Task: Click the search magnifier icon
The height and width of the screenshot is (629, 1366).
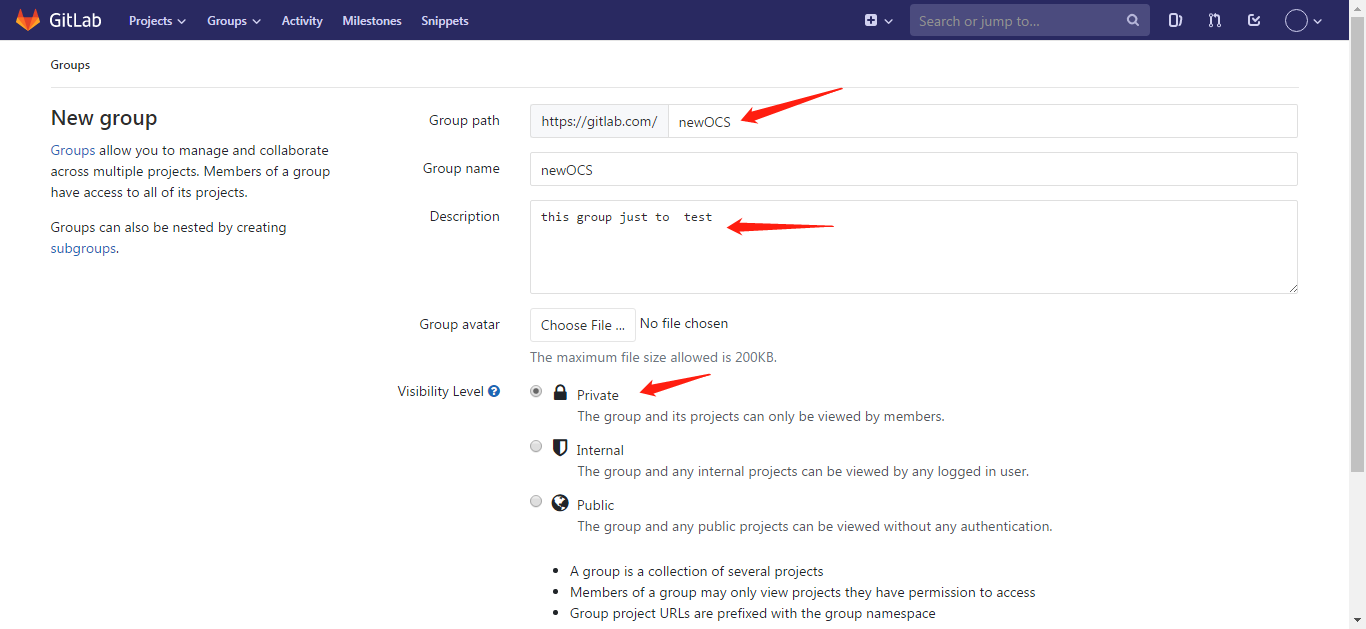Action: click(x=1132, y=20)
